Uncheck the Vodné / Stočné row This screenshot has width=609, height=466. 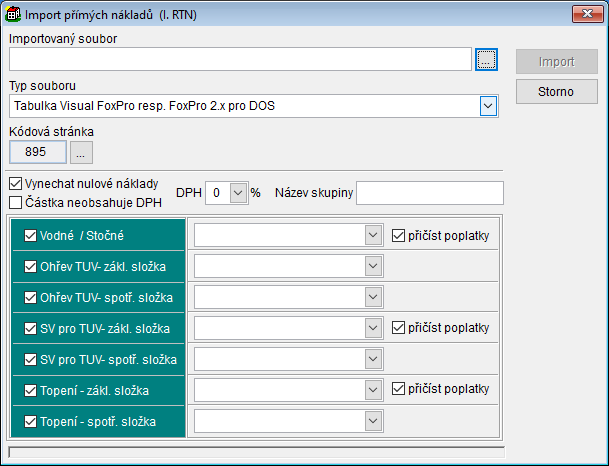pyautogui.click(x=30, y=235)
